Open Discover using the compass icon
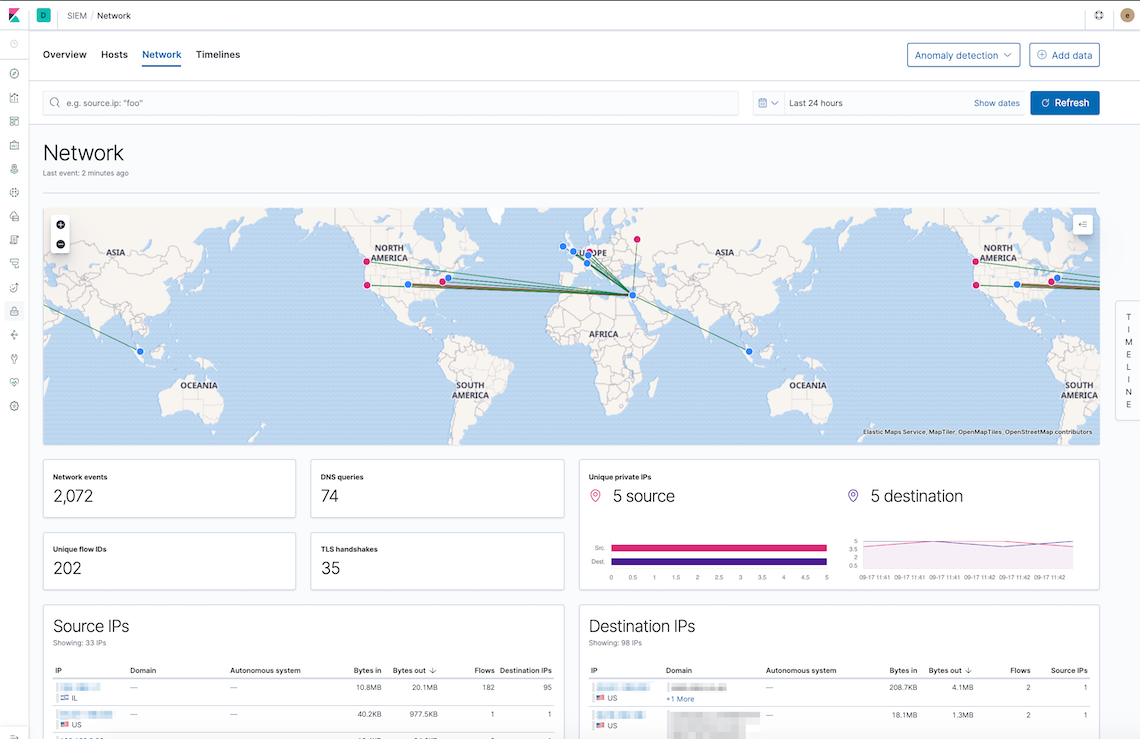Screen dimensions: 1140x739 14,73
